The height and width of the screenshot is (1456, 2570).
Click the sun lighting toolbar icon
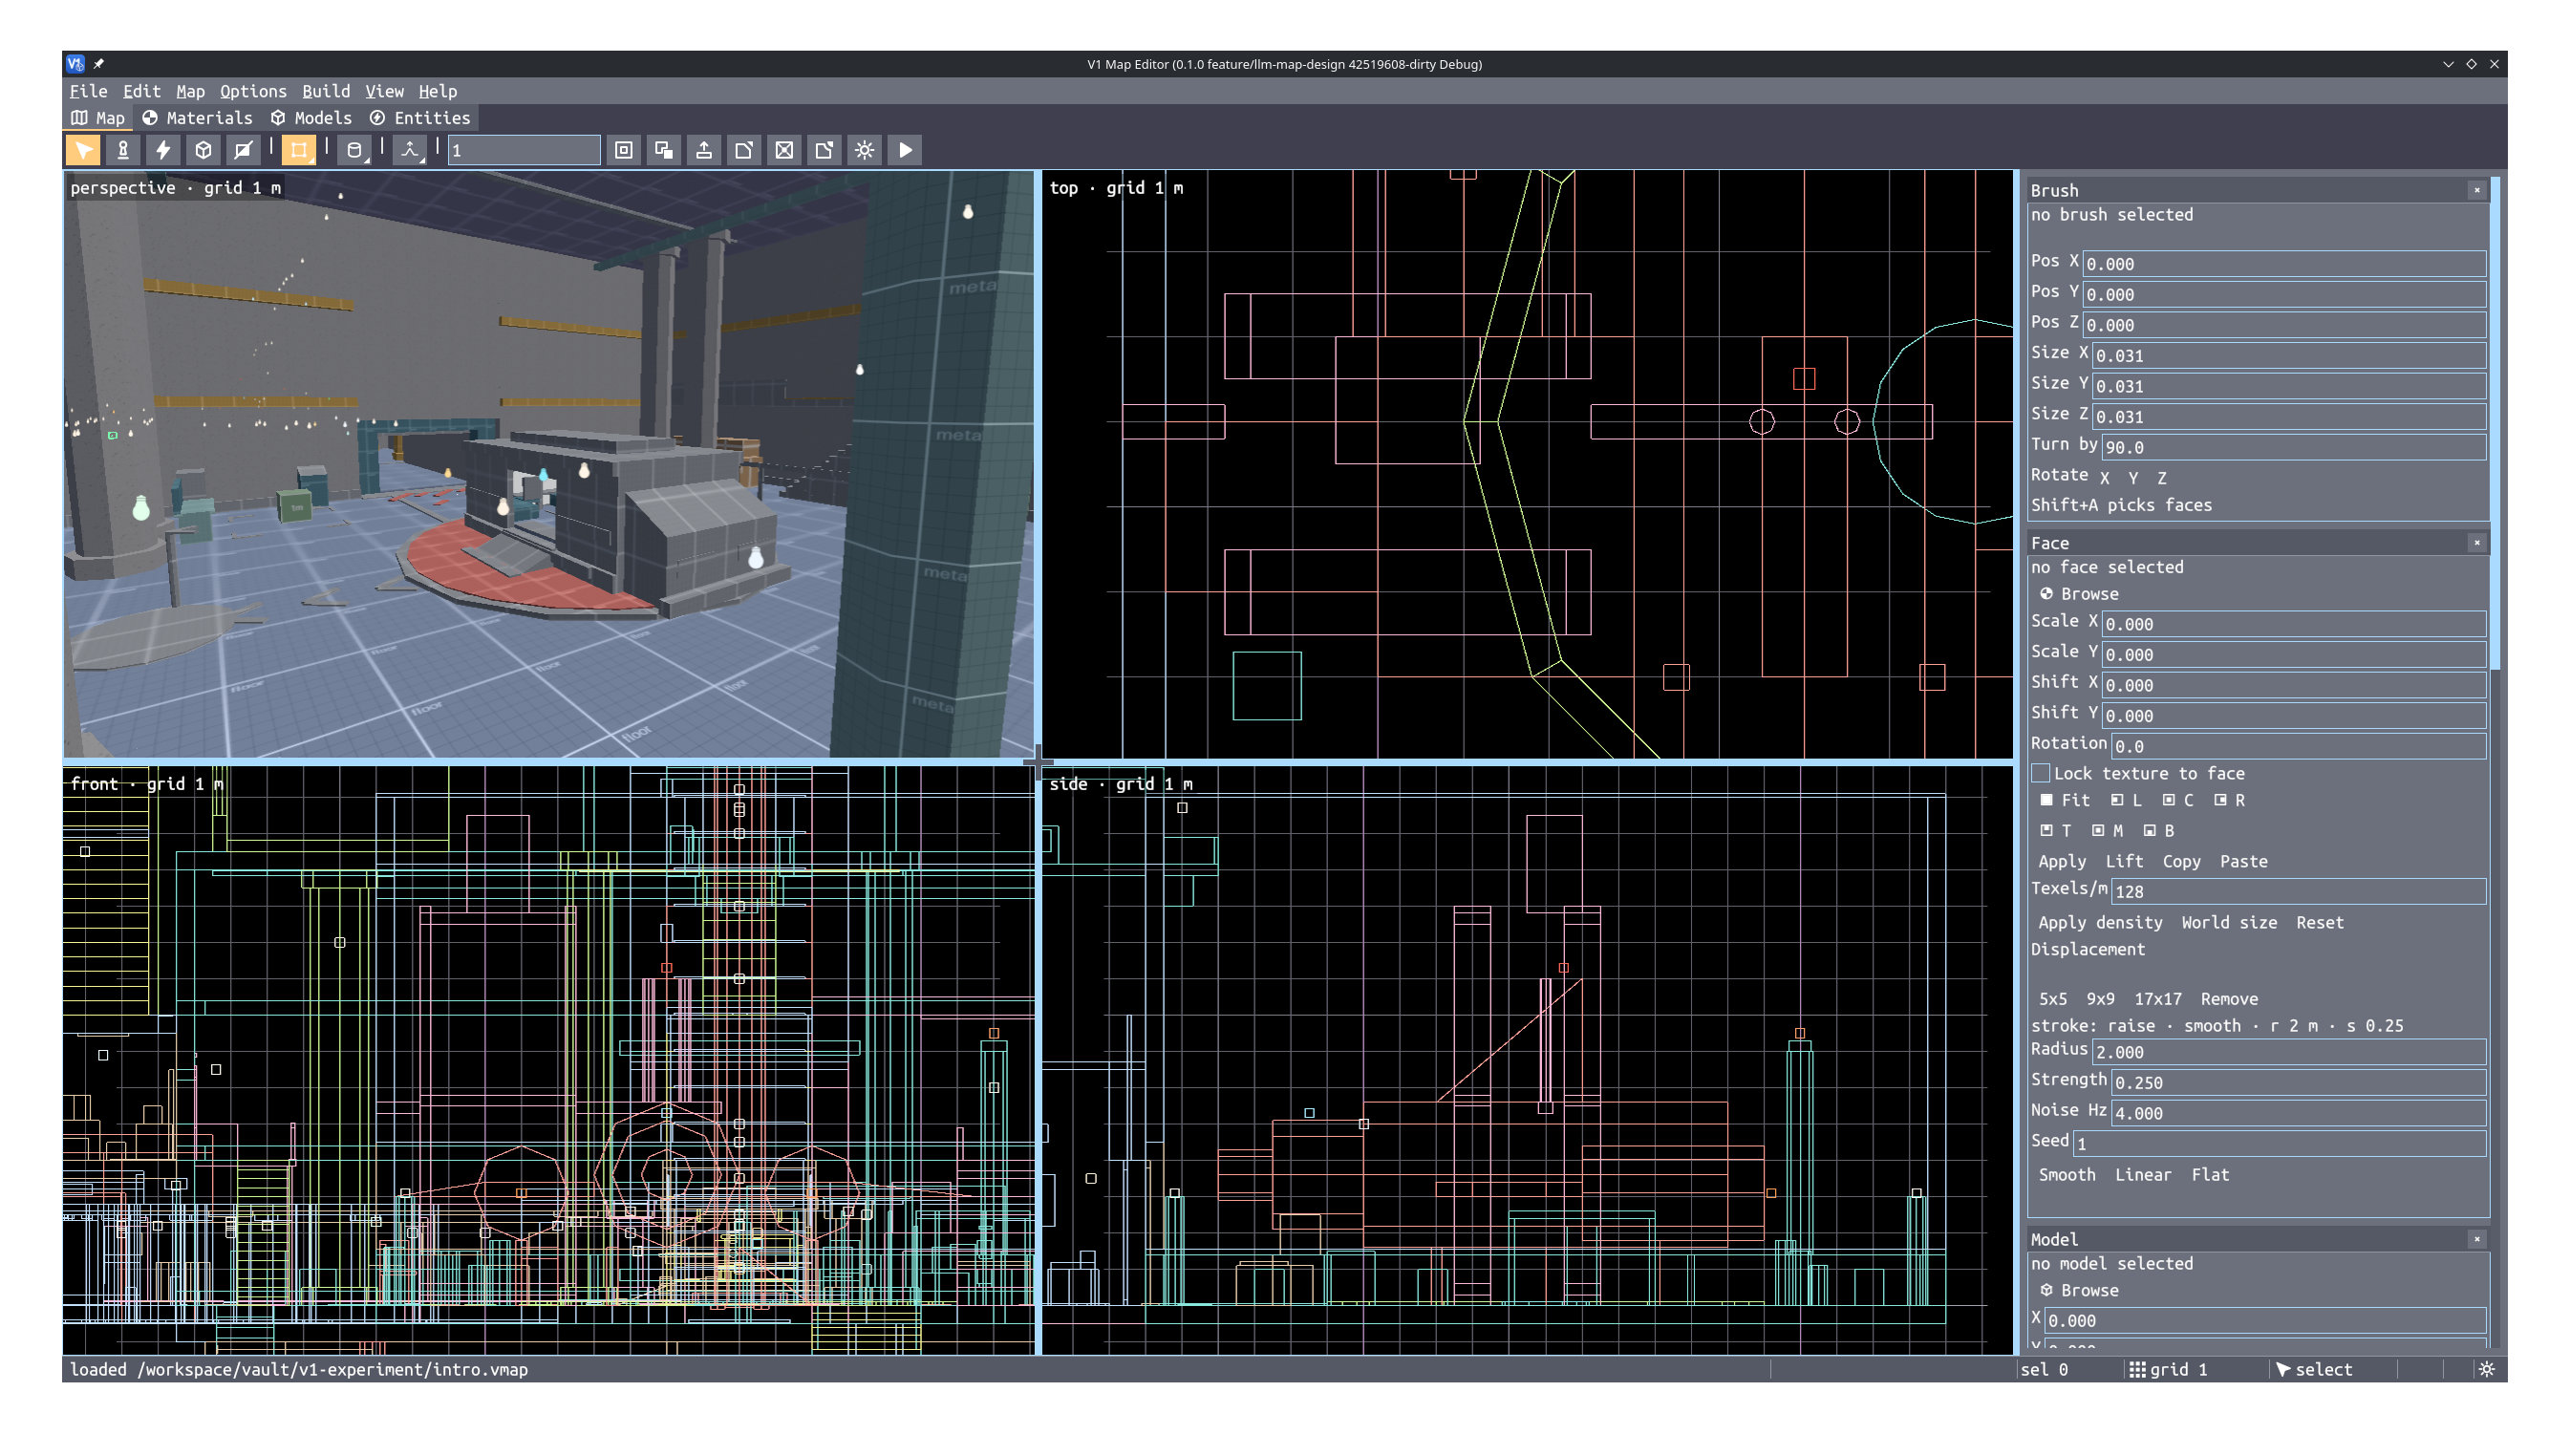864,150
